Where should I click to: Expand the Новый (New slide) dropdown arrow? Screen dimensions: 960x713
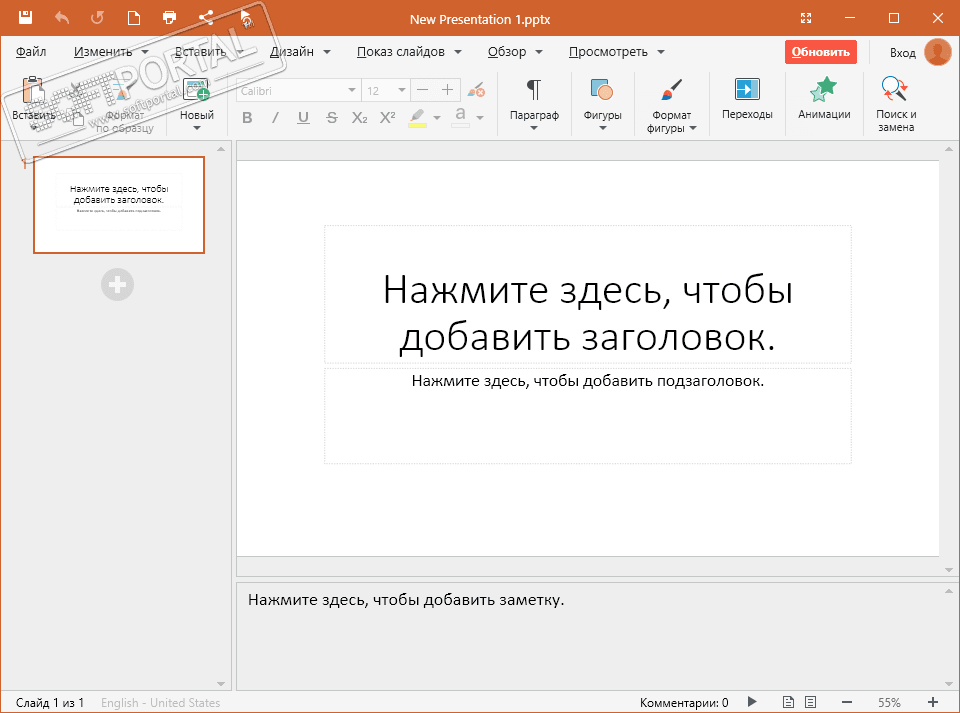point(196,127)
